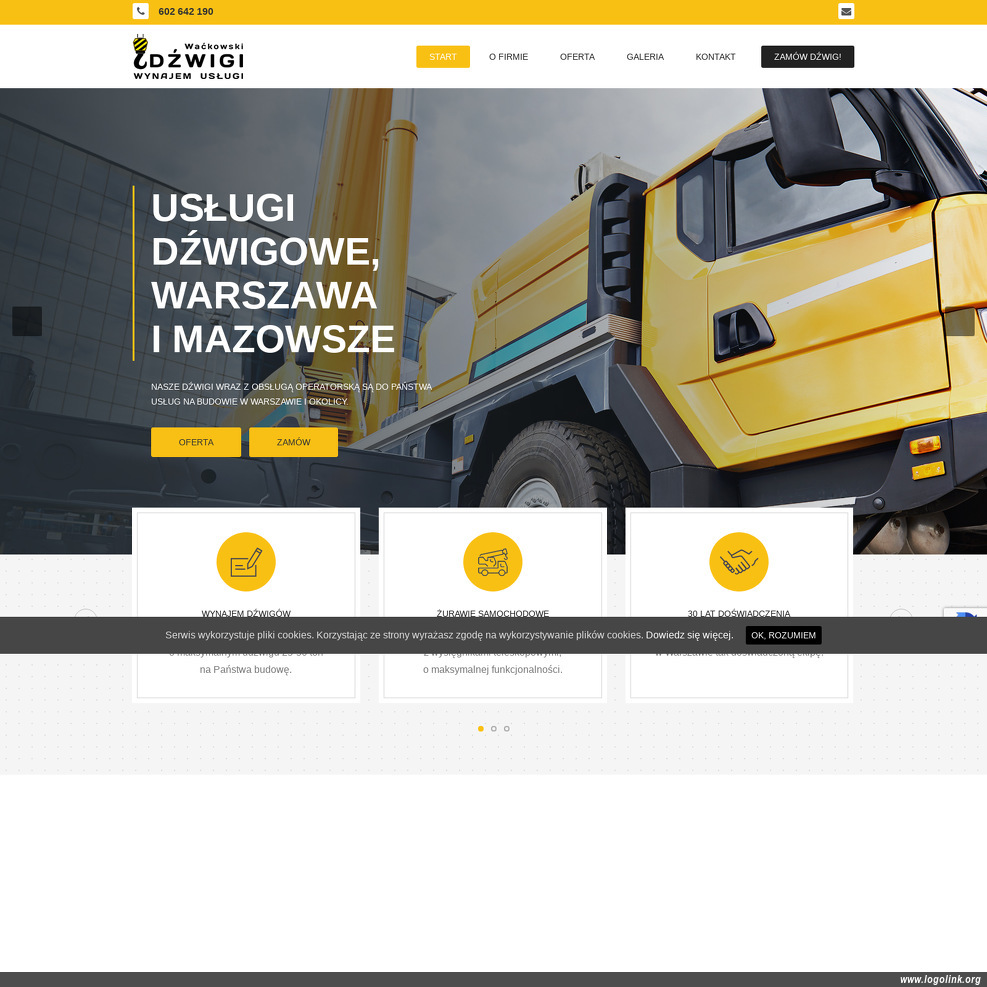Click the contract signing icon for Wynajem Dźwigów
The width and height of the screenshot is (987, 987).
[246, 562]
